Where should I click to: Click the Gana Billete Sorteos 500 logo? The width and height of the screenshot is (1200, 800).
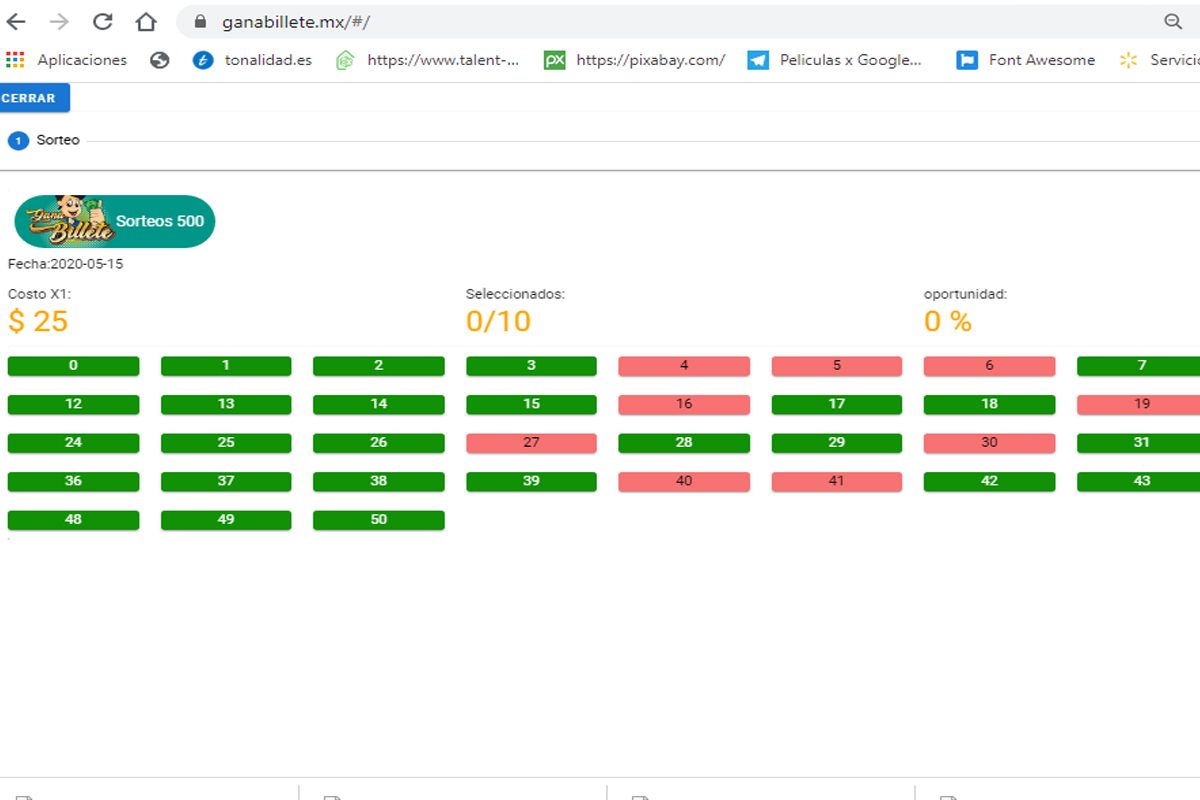pyautogui.click(x=114, y=221)
